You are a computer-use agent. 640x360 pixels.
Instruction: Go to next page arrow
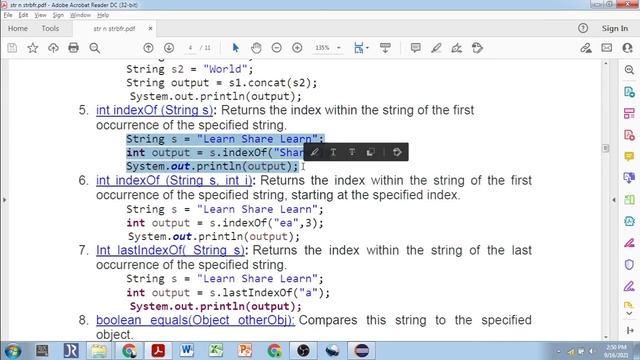tap(169, 48)
